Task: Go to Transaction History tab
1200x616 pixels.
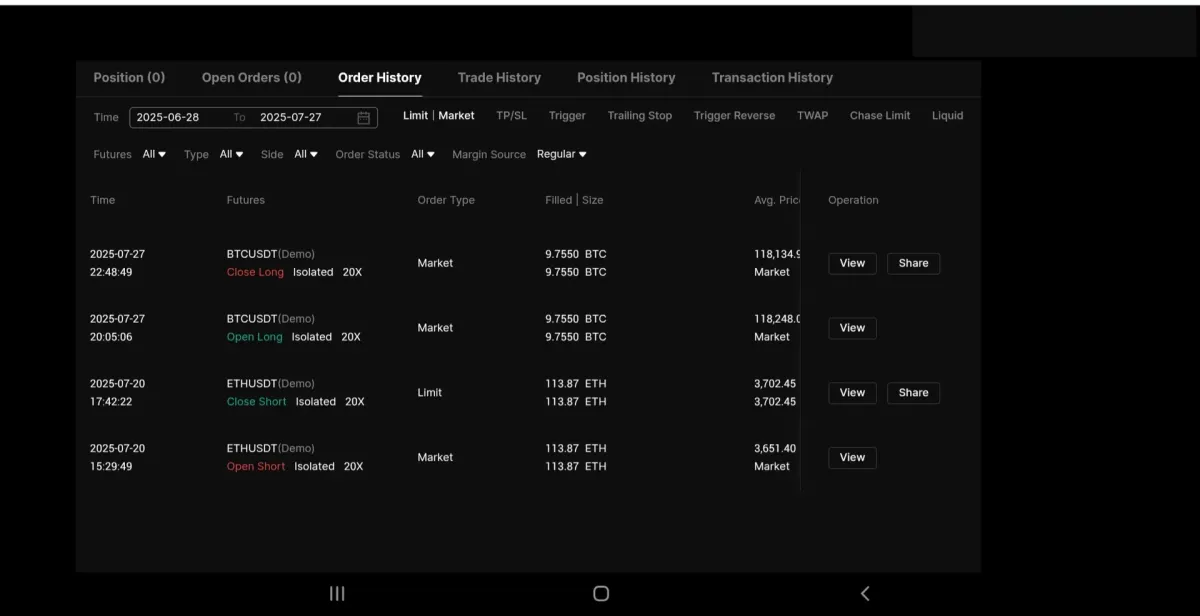Action: (772, 78)
